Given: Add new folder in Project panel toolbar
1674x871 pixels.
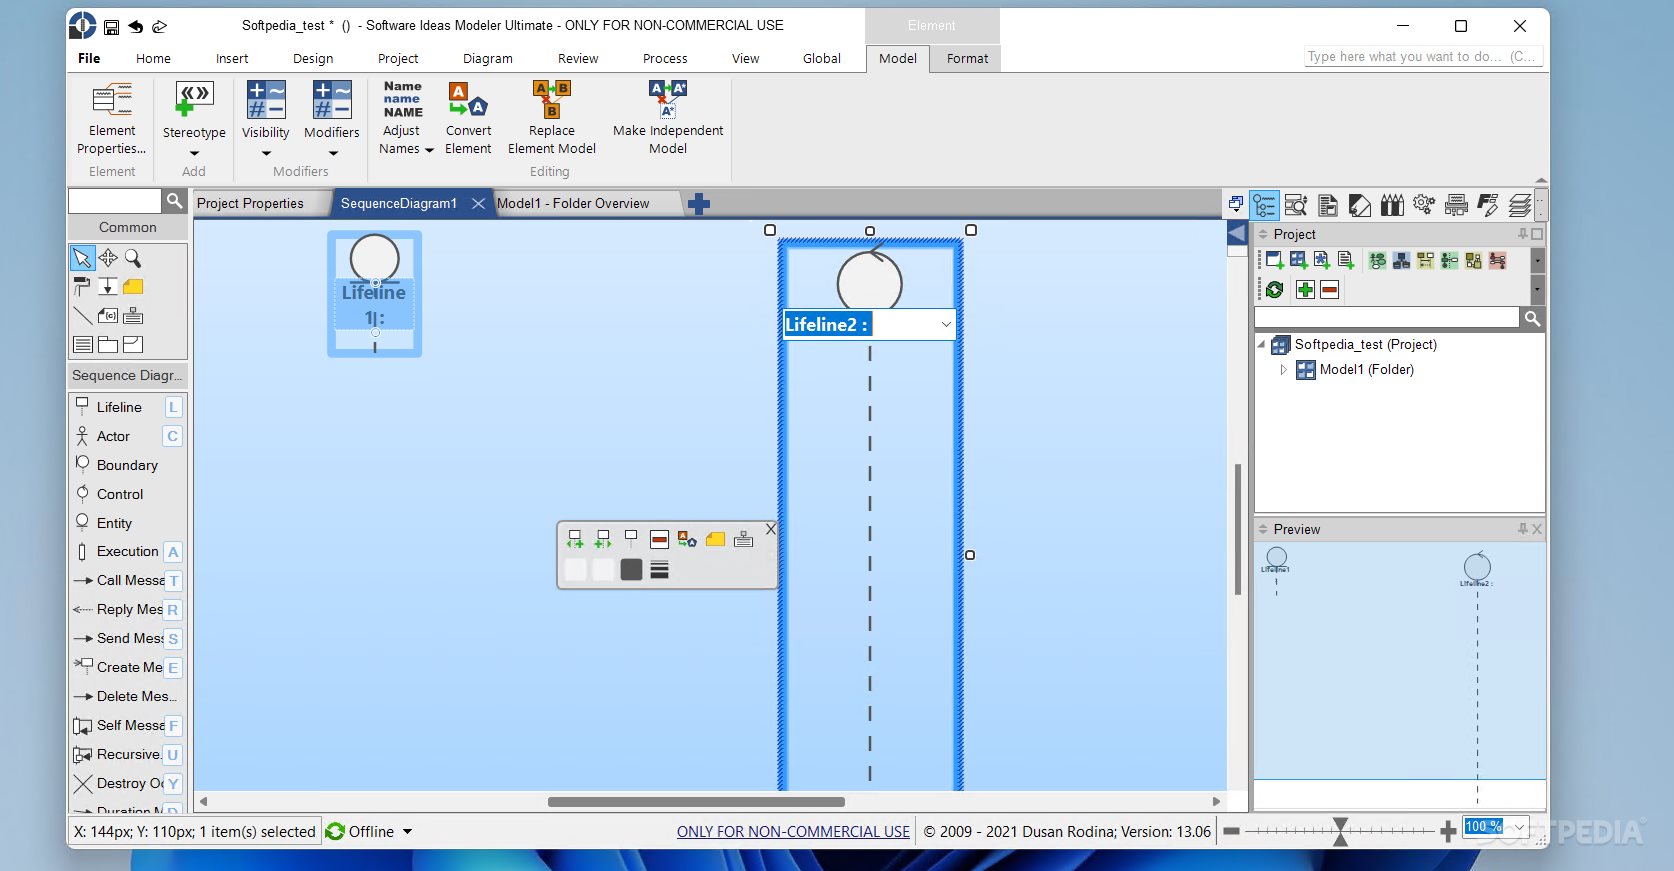Looking at the screenshot, I should (1298, 260).
